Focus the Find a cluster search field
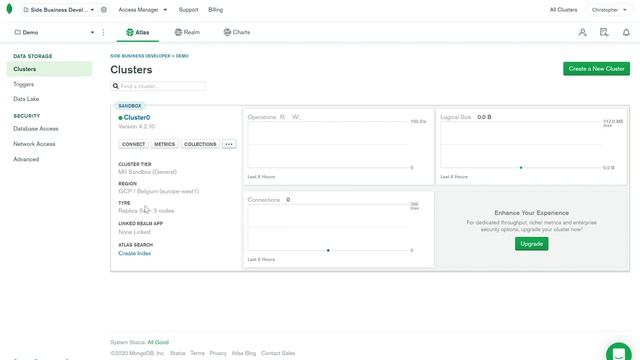 (x=158, y=86)
